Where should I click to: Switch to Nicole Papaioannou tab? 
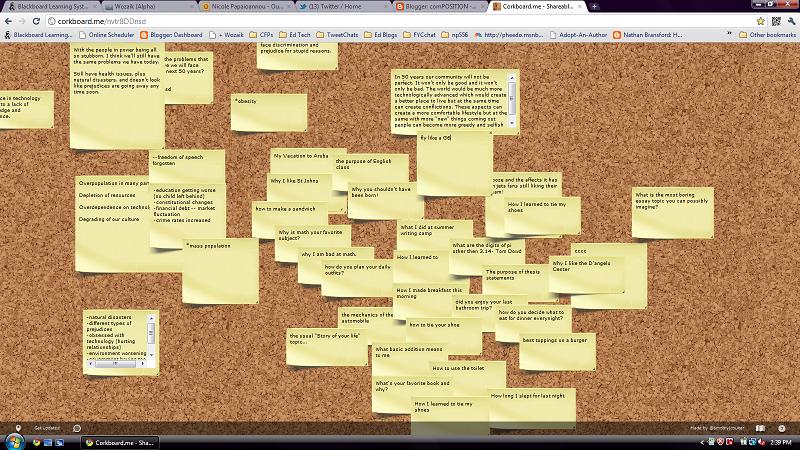246,7
